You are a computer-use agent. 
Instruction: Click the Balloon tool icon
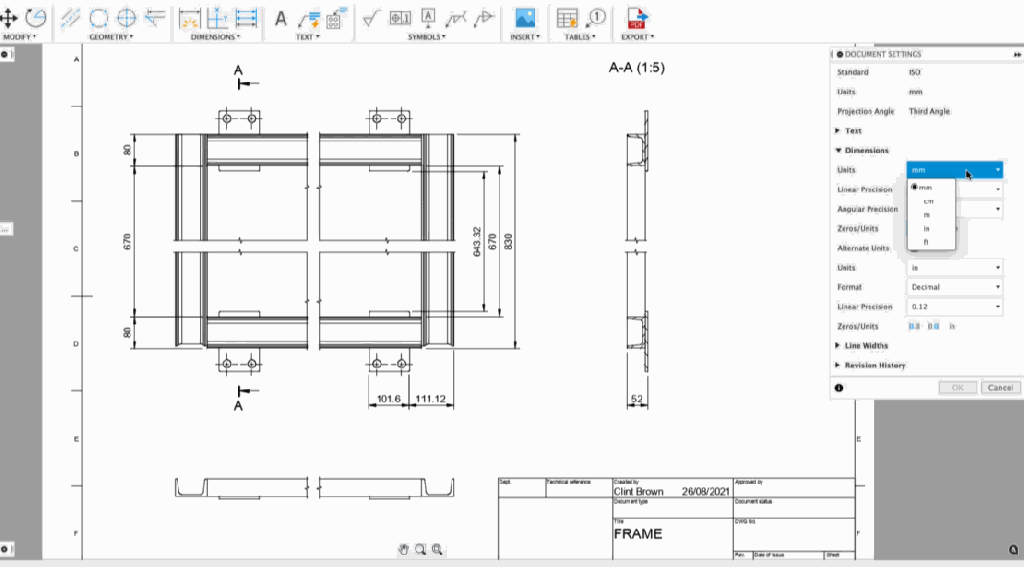pyautogui.click(x=596, y=17)
